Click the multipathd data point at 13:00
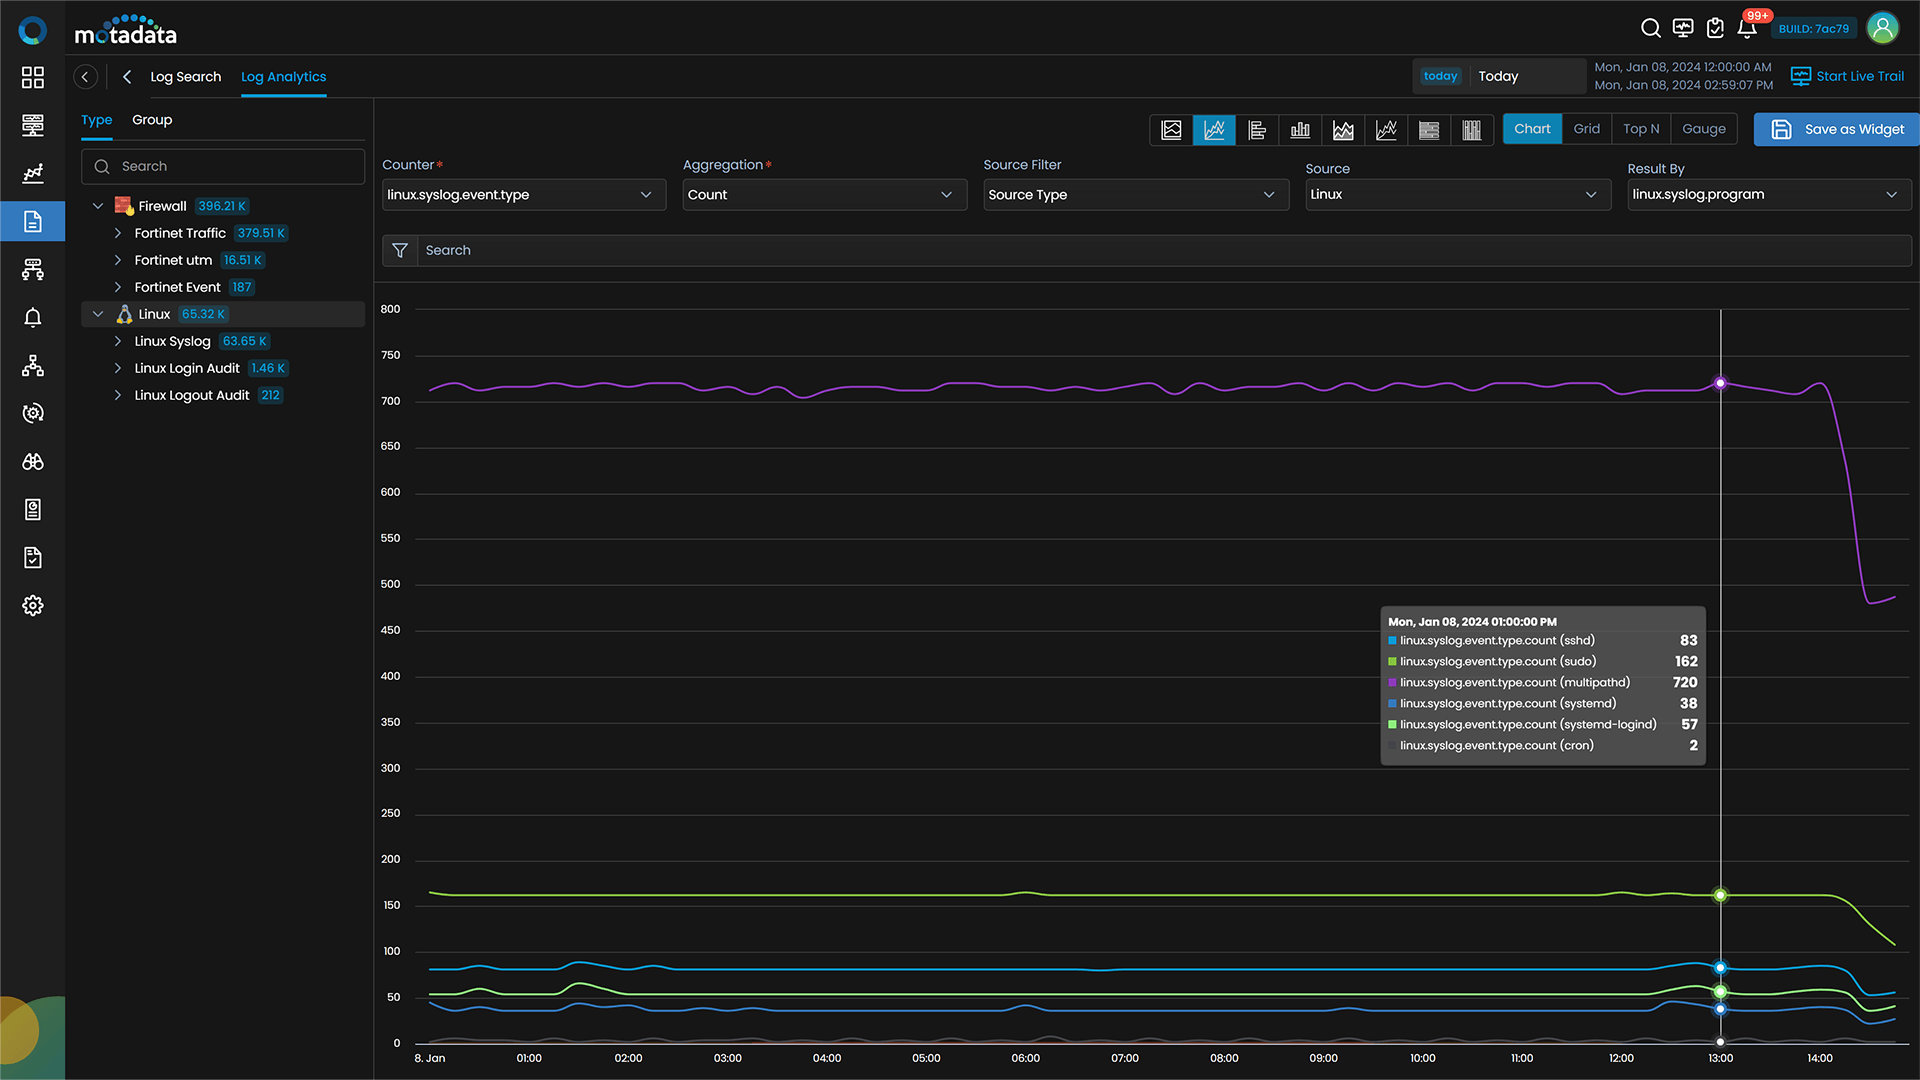The image size is (1920, 1080). pos(1720,383)
